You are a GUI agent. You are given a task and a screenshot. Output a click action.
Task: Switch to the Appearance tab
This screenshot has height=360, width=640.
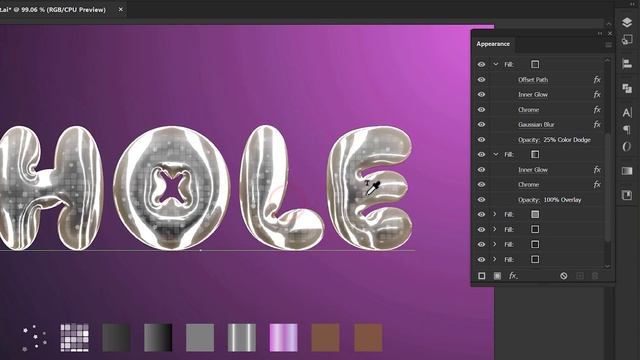pos(493,44)
